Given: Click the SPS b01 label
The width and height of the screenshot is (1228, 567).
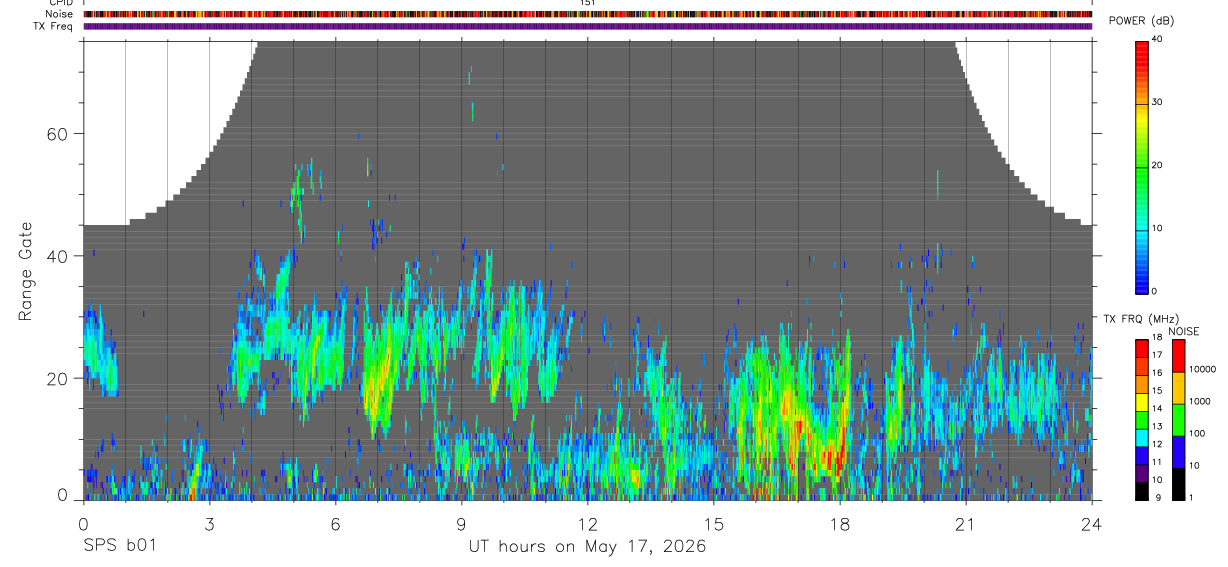Looking at the screenshot, I should point(118,547).
